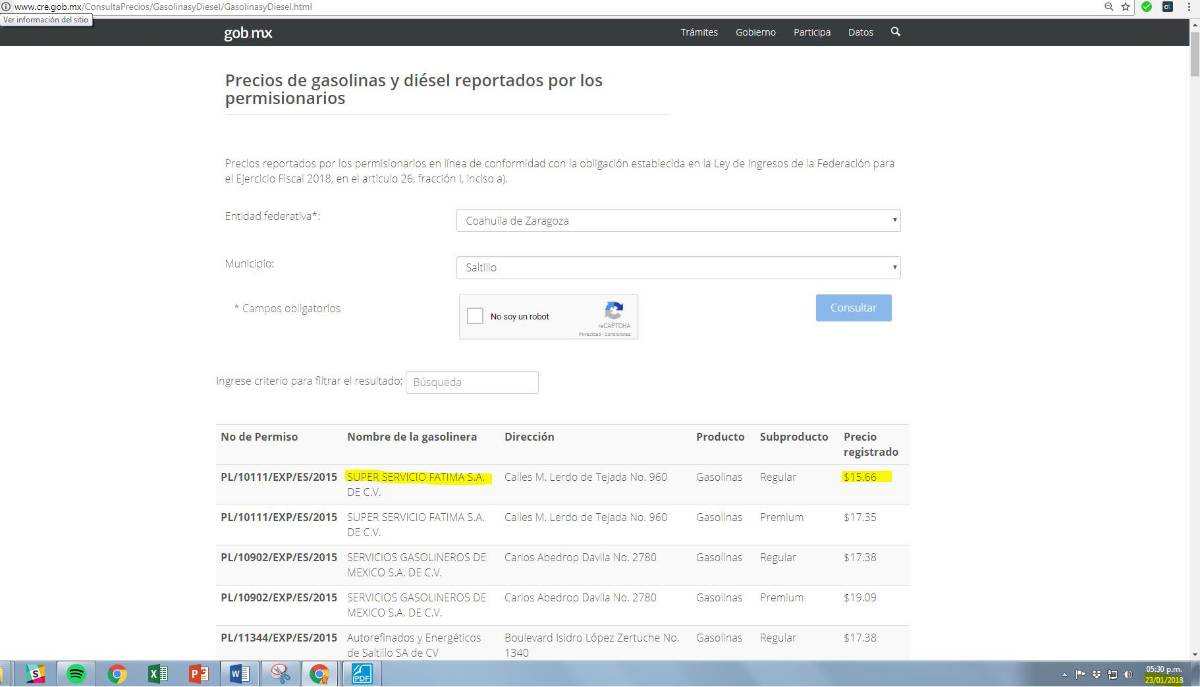
Task: Click the search magnifier in gob.mx navbar
Action: (x=895, y=32)
